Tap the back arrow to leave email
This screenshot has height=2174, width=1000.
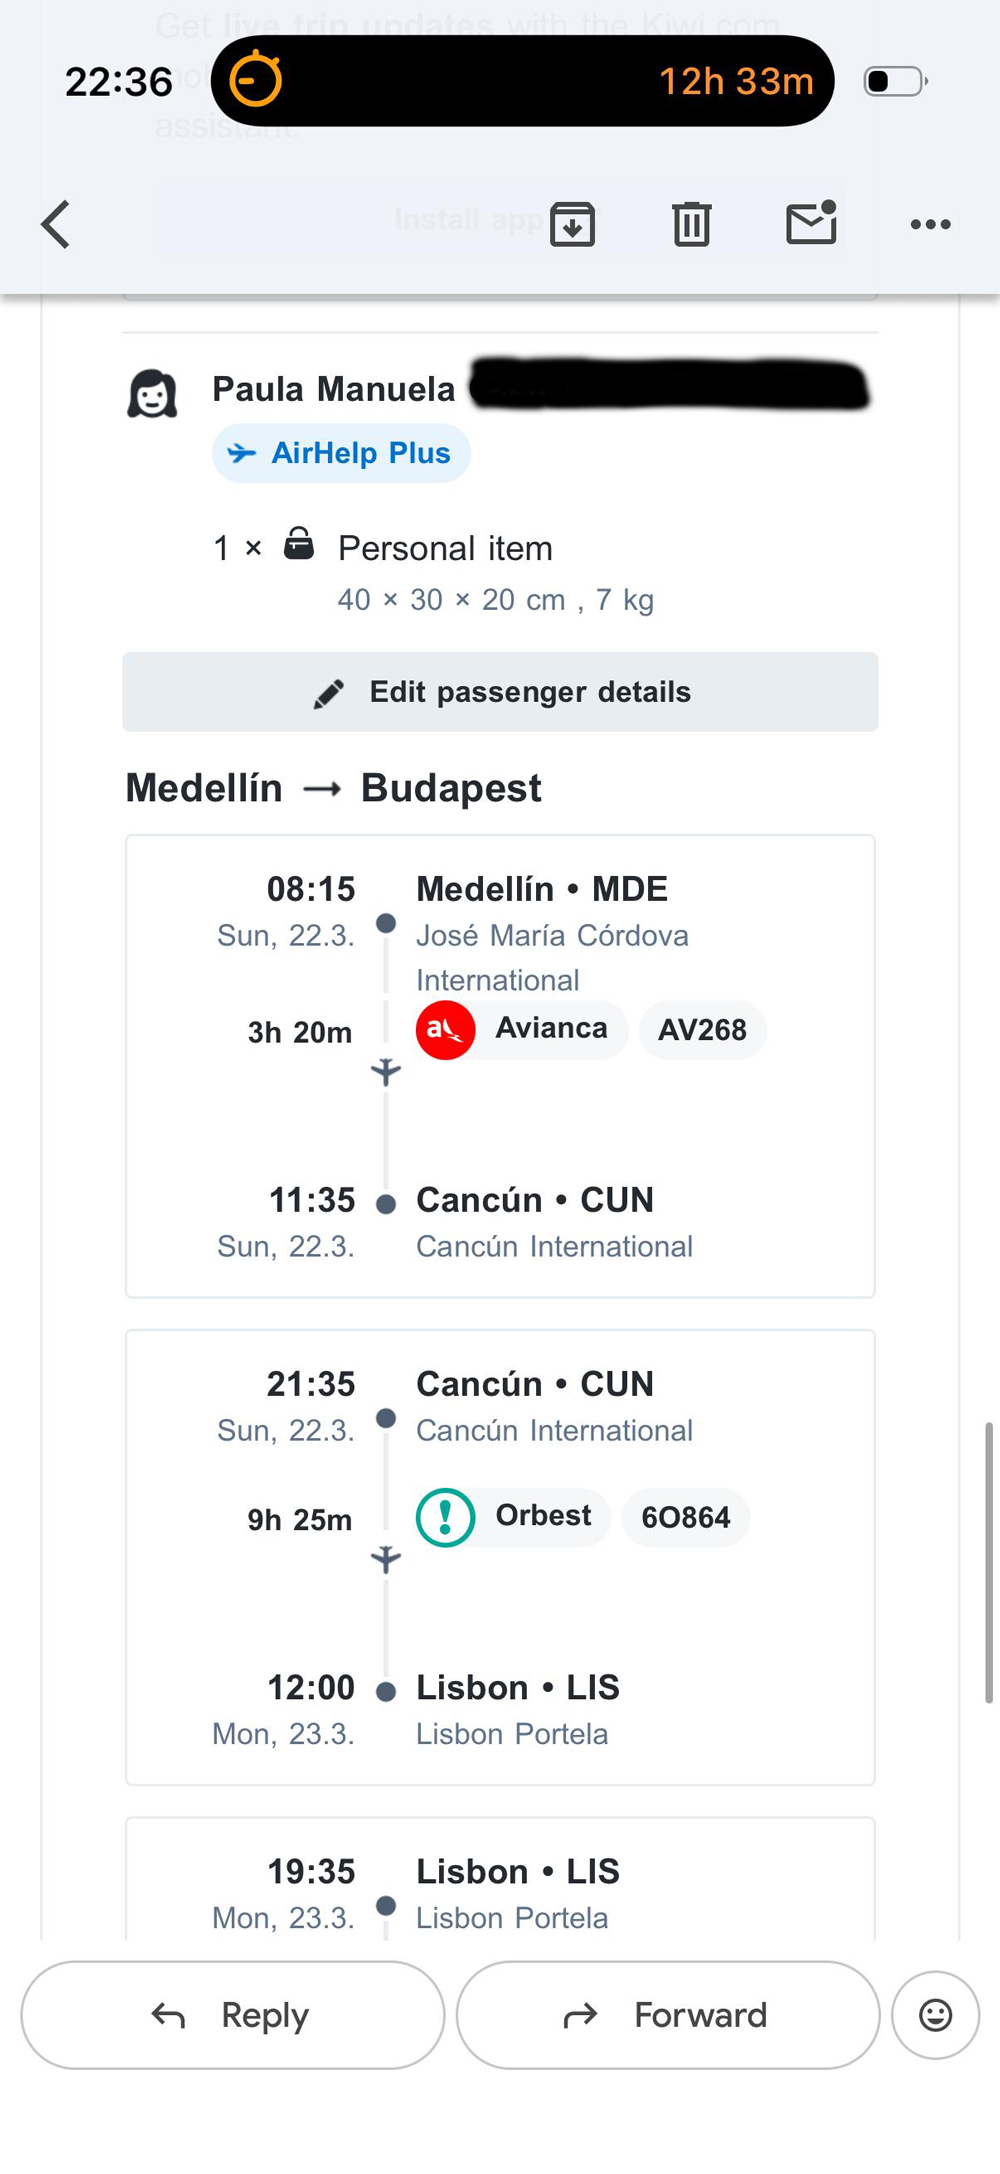click(56, 224)
